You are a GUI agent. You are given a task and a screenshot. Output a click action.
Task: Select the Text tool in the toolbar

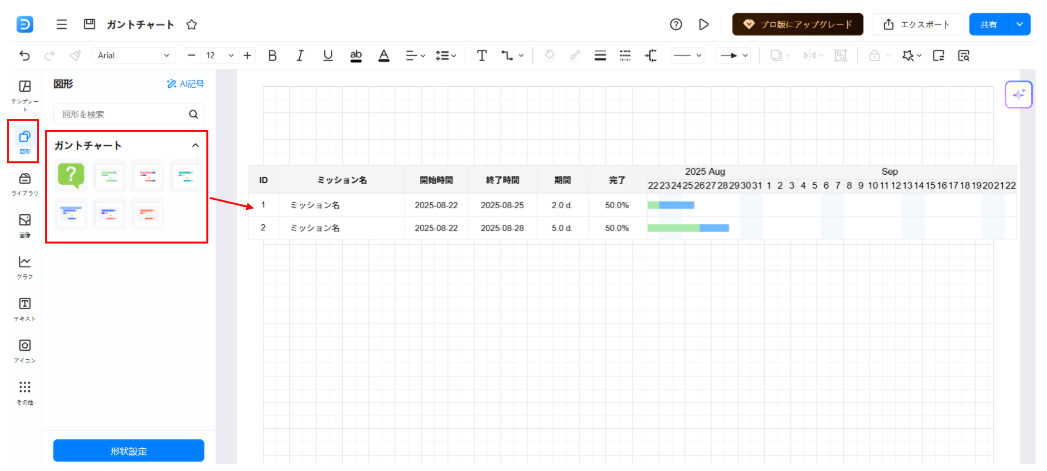[481, 56]
